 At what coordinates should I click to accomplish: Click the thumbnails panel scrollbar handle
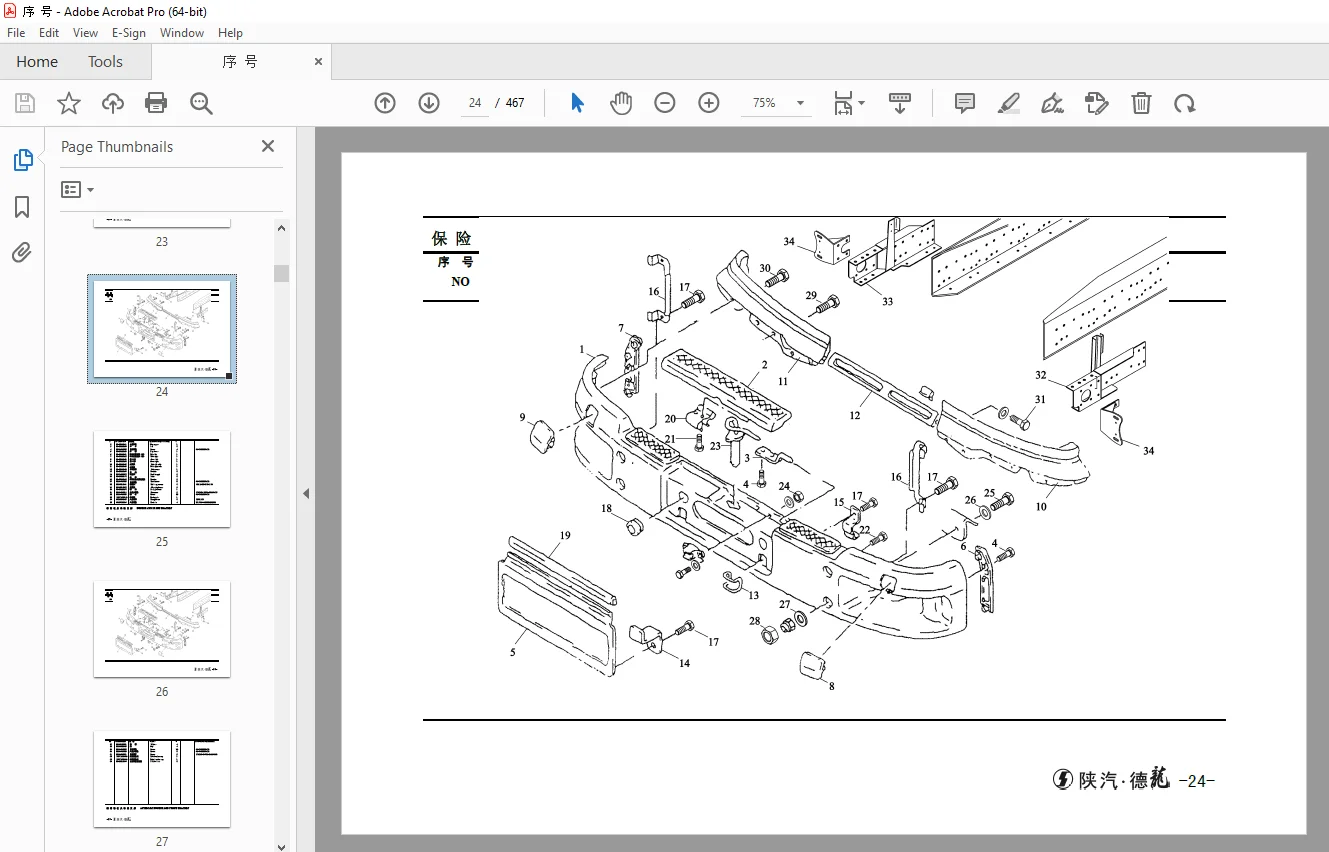282,273
